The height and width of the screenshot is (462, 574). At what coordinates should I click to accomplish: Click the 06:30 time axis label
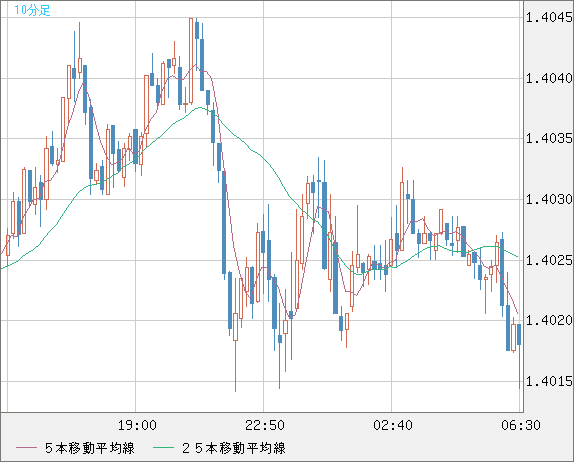pos(521,425)
